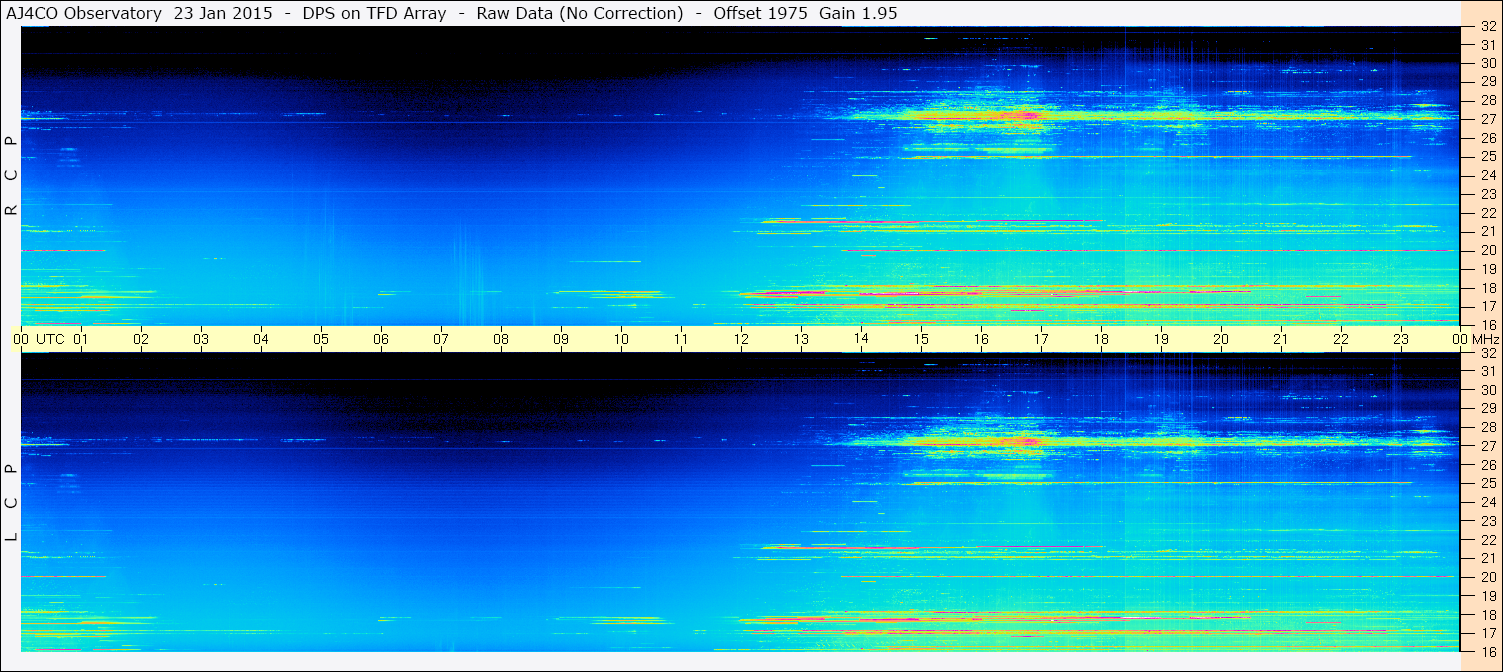Viewport: 1503px width, 672px height.
Task: Select the 01 hour time marker
Action: tap(81, 339)
